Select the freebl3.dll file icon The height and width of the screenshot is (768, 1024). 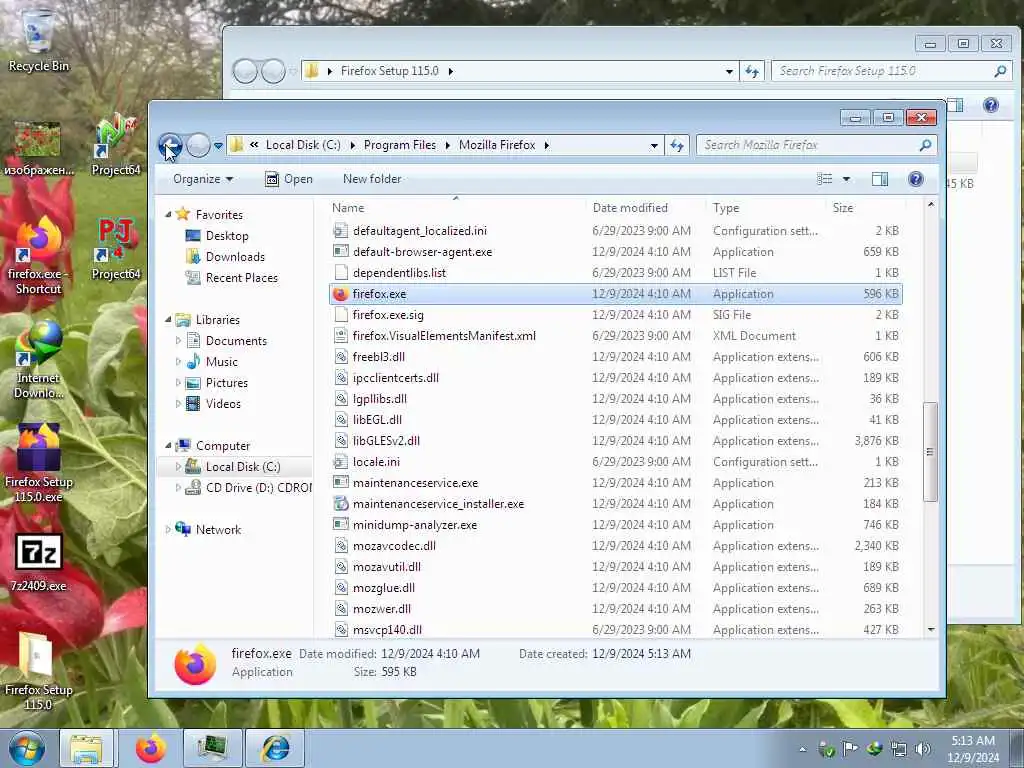click(340, 357)
